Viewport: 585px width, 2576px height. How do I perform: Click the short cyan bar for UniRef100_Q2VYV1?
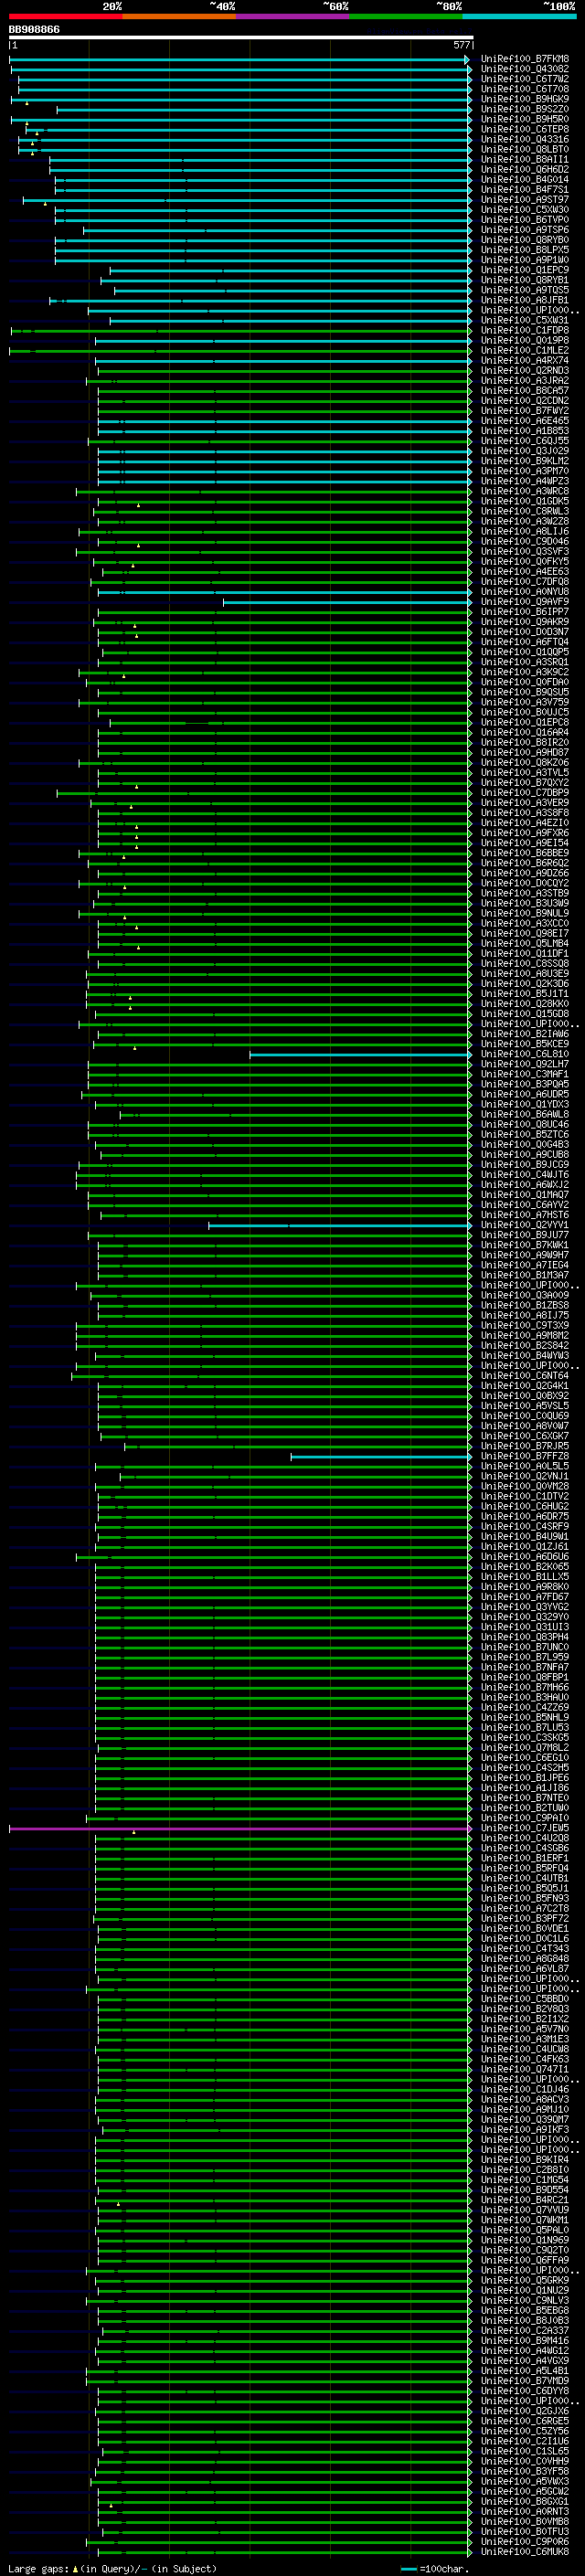click(x=339, y=1225)
